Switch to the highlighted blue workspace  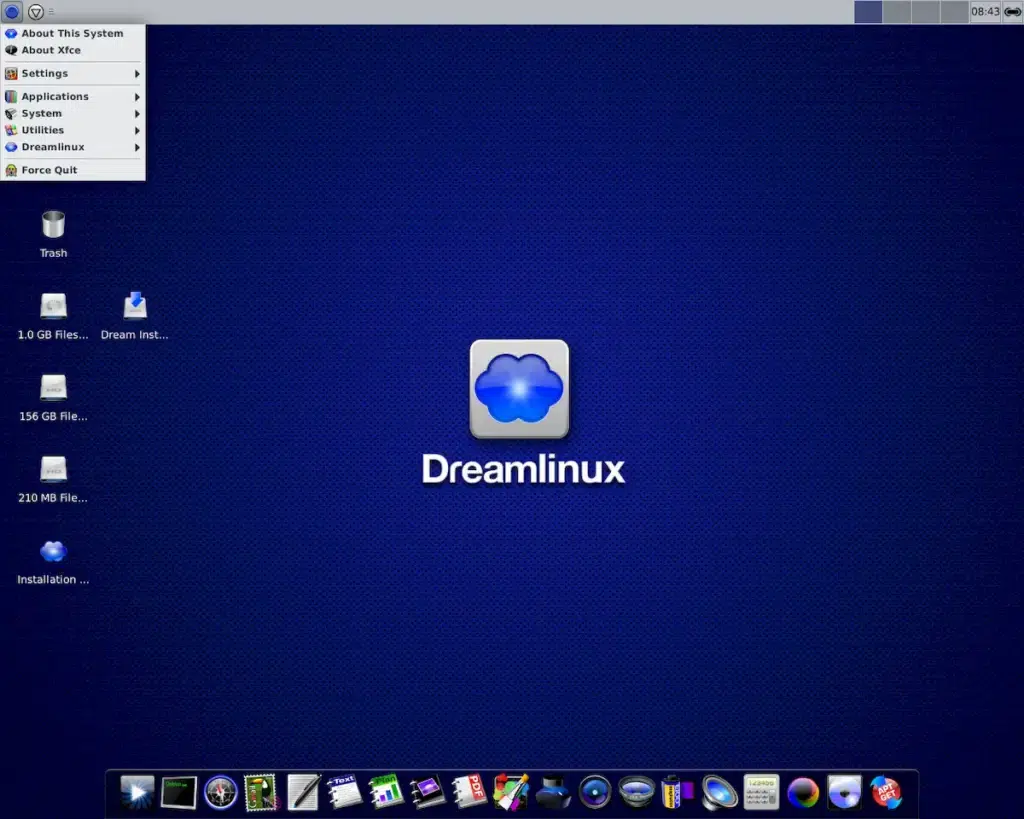(x=868, y=12)
